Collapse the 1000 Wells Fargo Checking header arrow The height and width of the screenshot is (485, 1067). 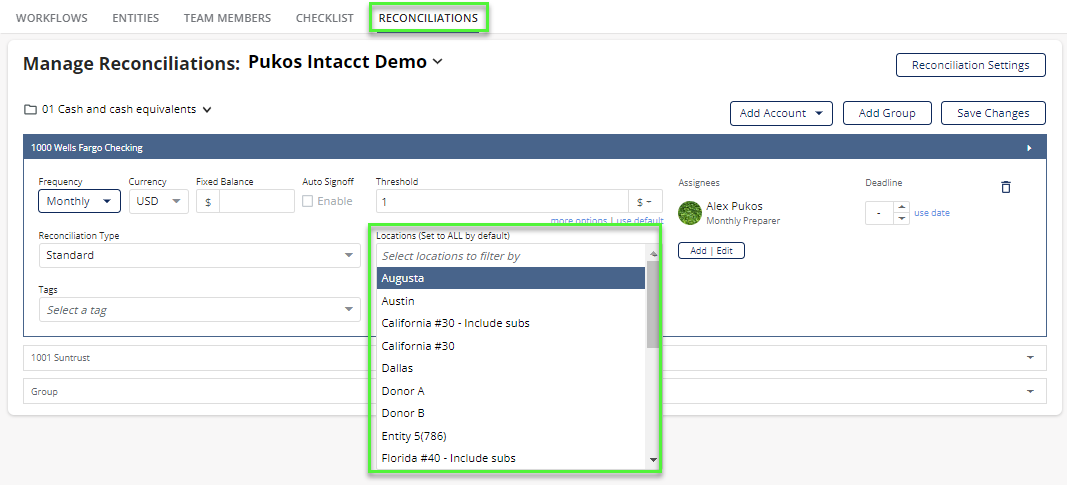1029,148
